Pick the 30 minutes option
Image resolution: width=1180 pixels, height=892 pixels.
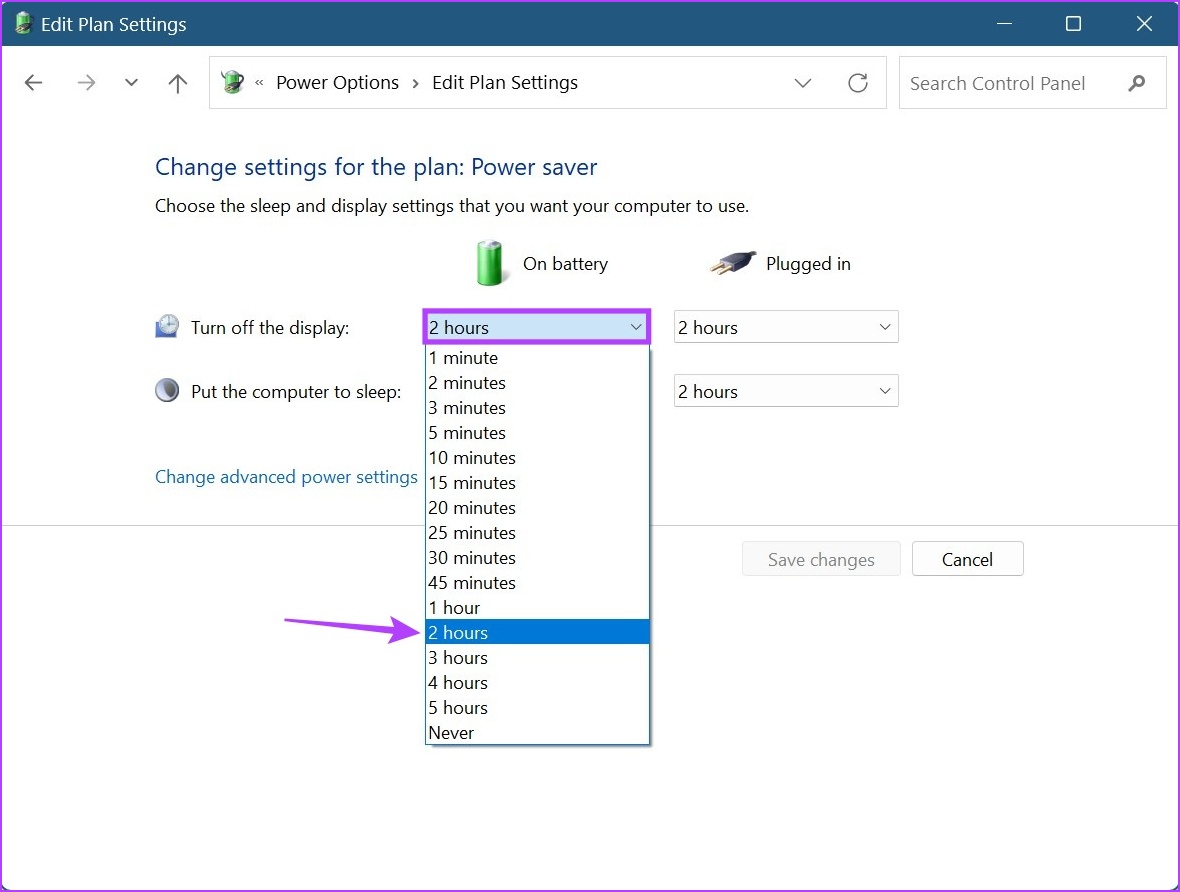537,558
